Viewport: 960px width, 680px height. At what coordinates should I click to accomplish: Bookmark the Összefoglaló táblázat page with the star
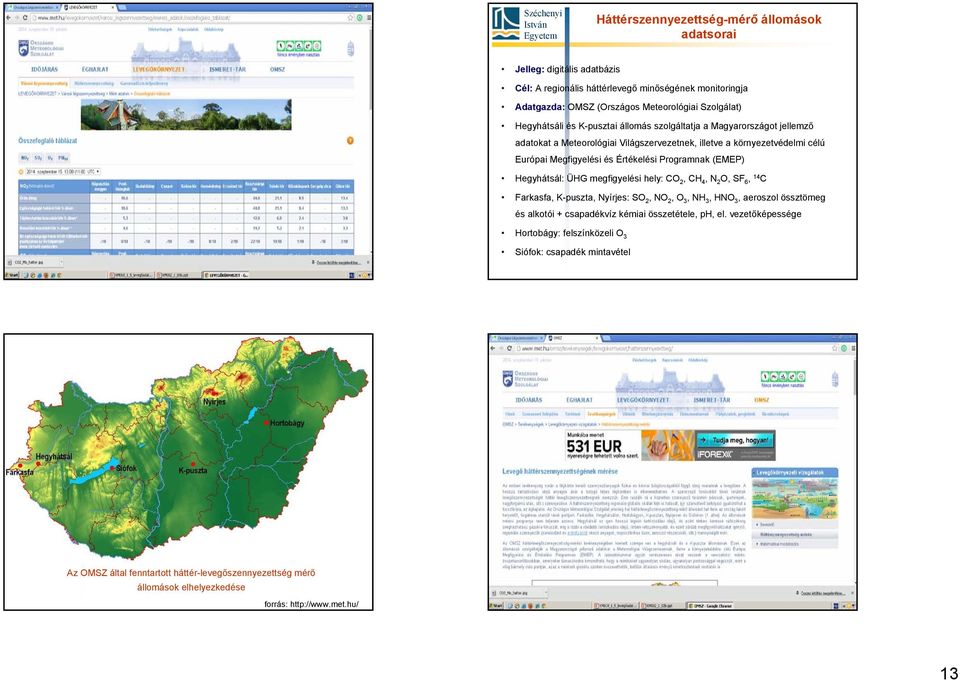pos(350,18)
